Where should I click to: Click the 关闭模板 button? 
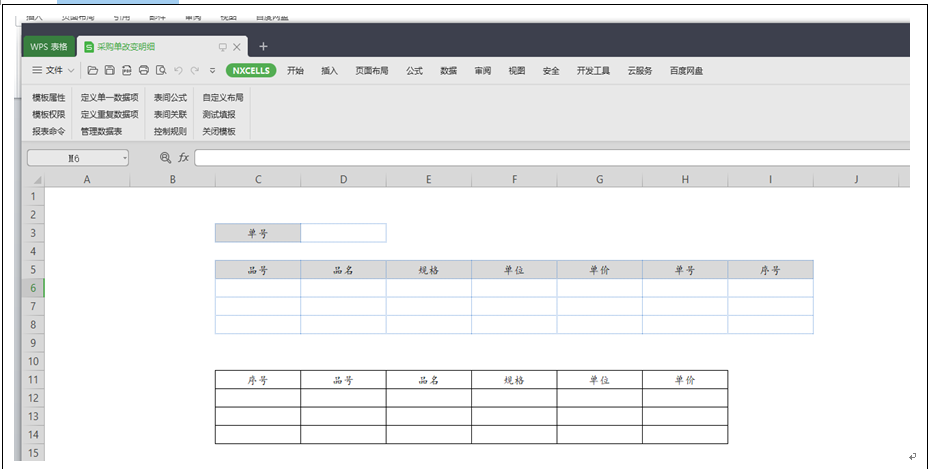(x=219, y=131)
